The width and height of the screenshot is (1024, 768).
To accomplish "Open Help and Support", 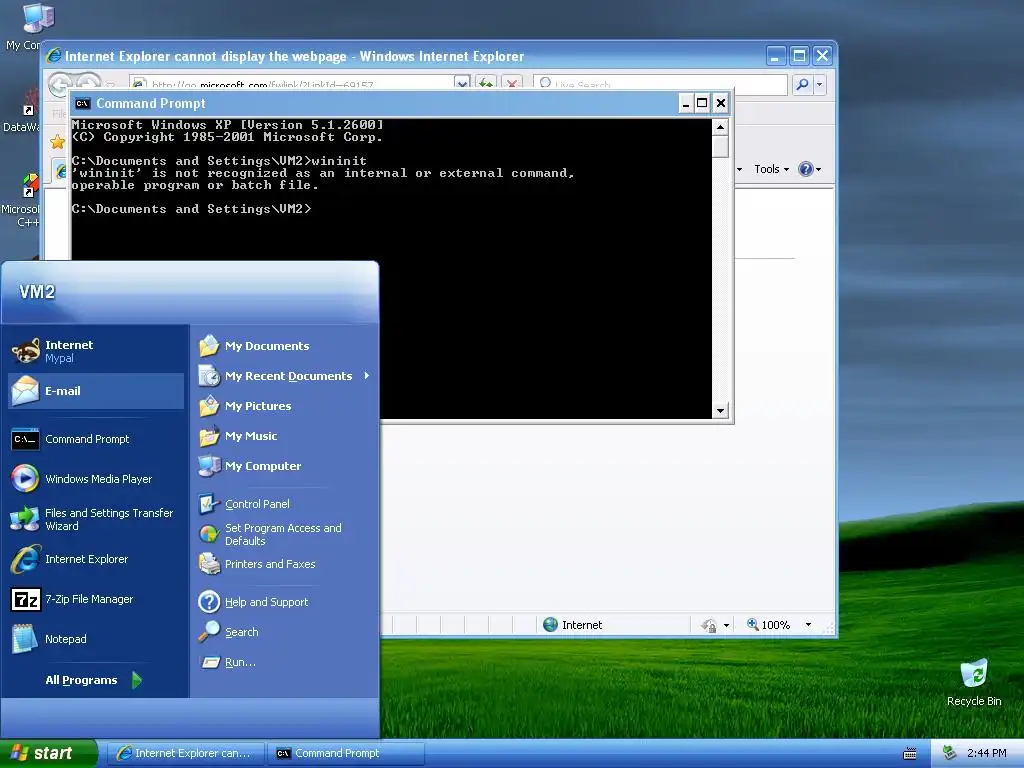I will (285, 601).
